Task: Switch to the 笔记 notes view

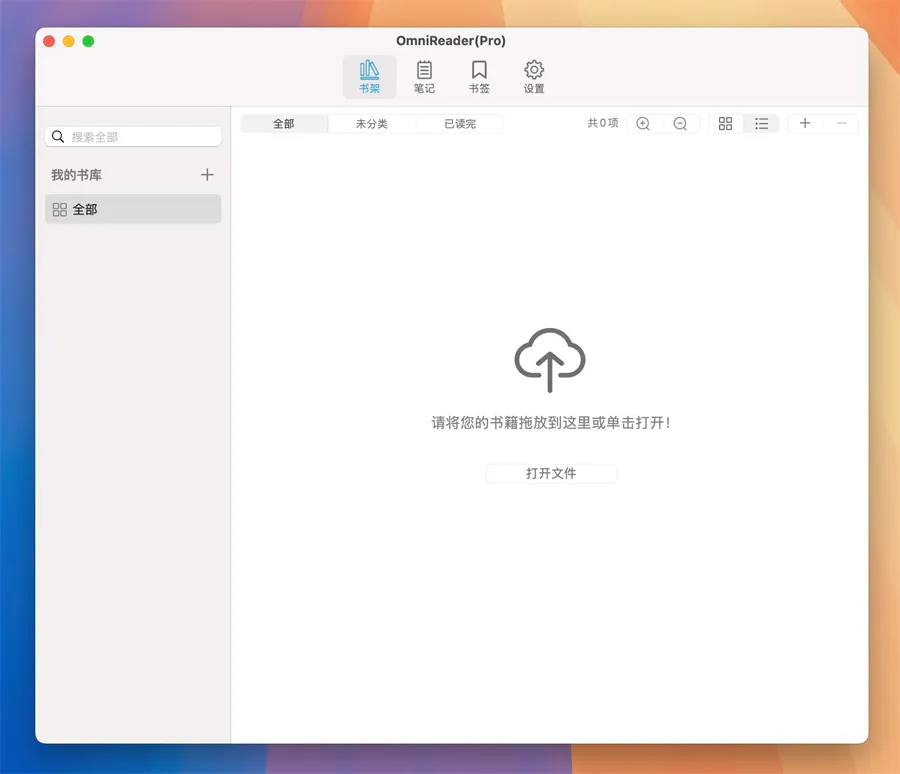Action: point(424,76)
